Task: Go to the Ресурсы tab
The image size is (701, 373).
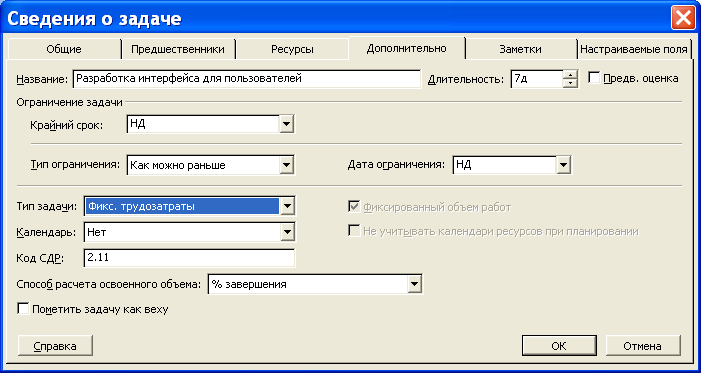Action: coord(292,49)
